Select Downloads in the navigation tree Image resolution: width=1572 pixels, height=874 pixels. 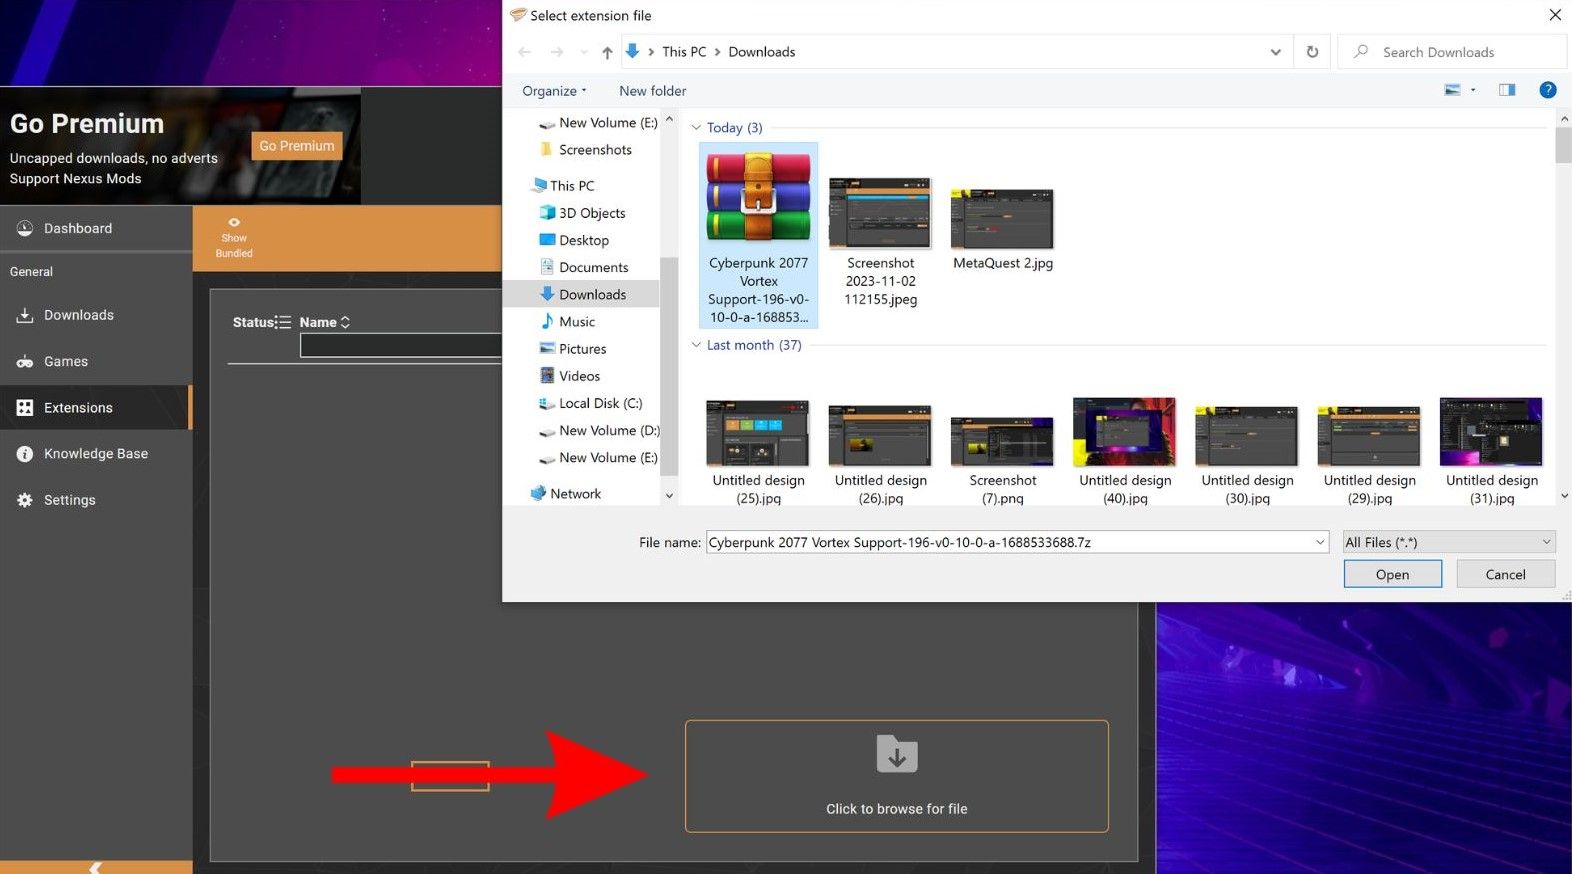(583, 294)
